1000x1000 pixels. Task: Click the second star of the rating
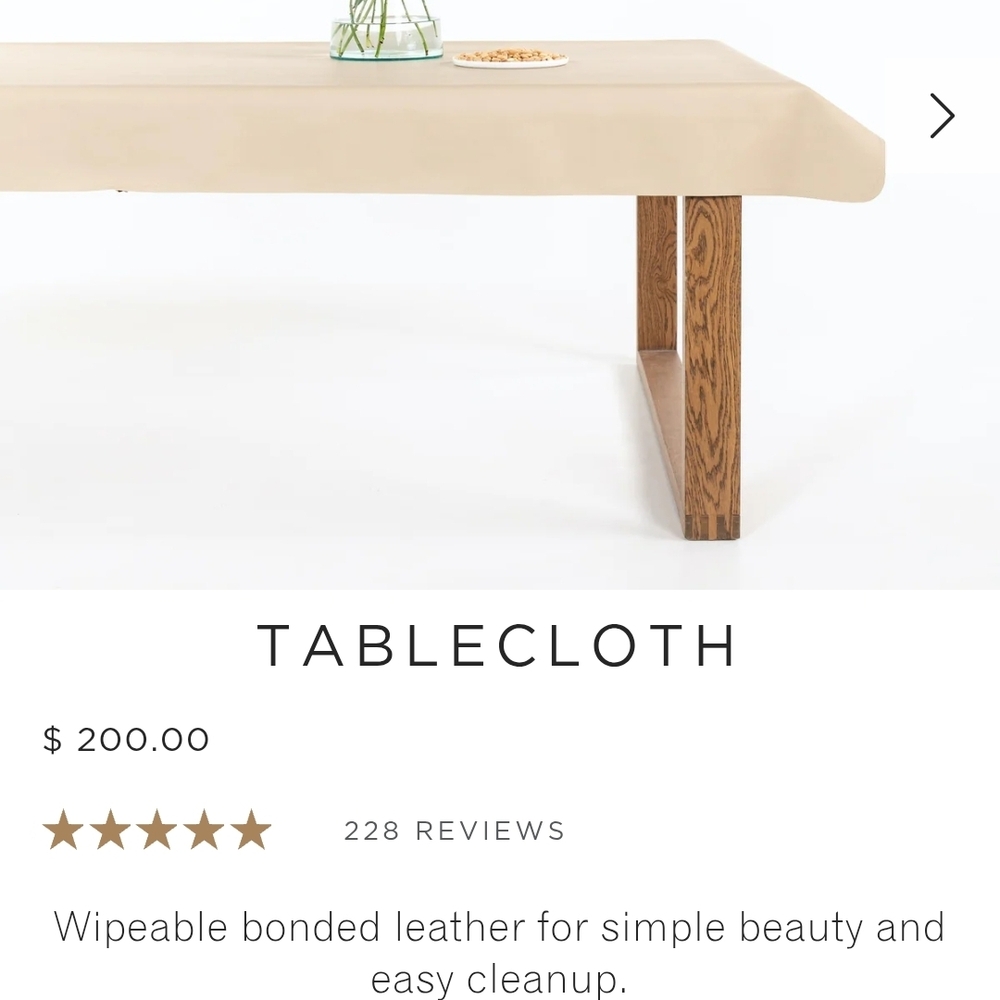click(x=111, y=828)
